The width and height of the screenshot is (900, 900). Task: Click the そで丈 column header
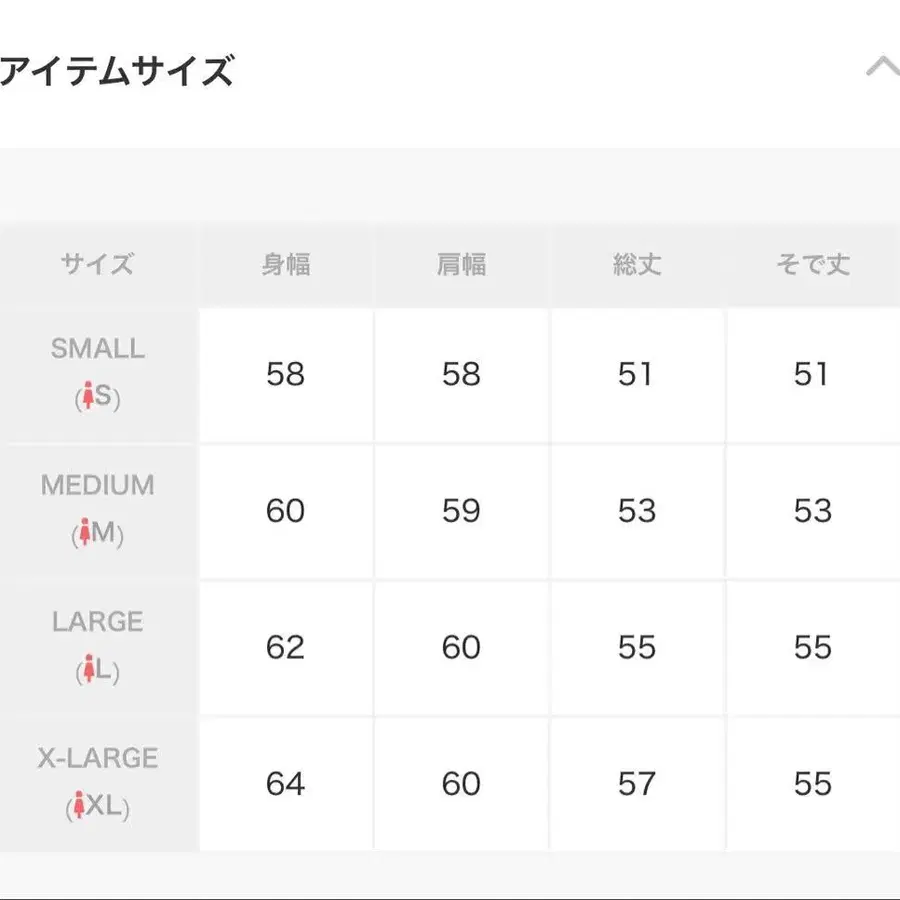click(x=812, y=265)
